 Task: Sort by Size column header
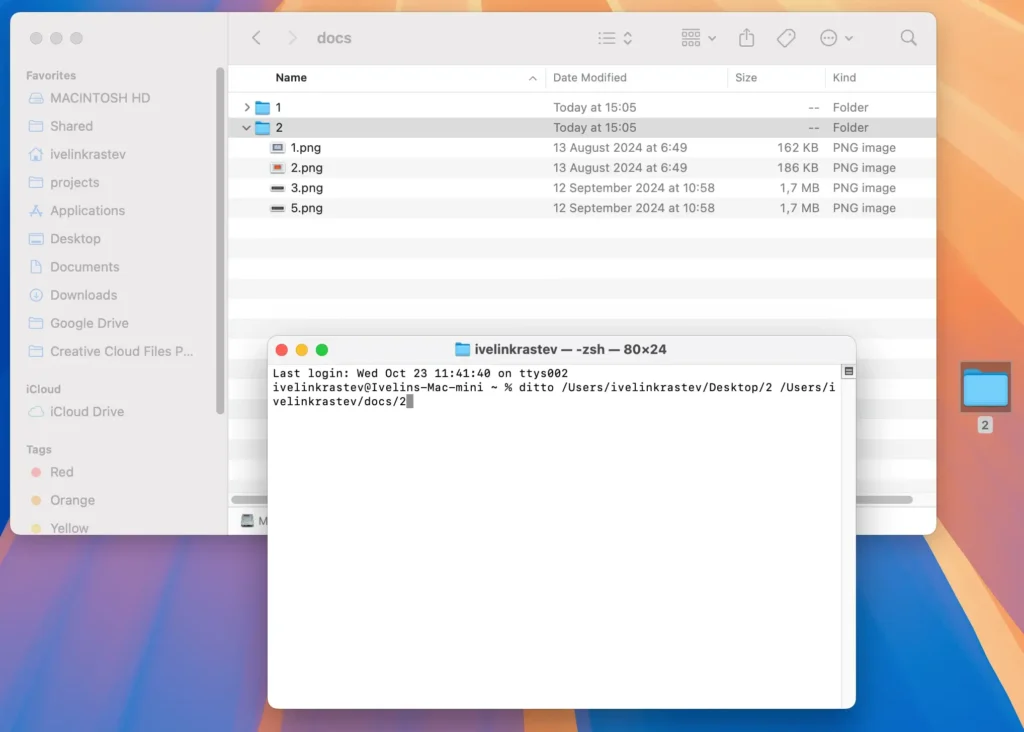[x=746, y=78]
